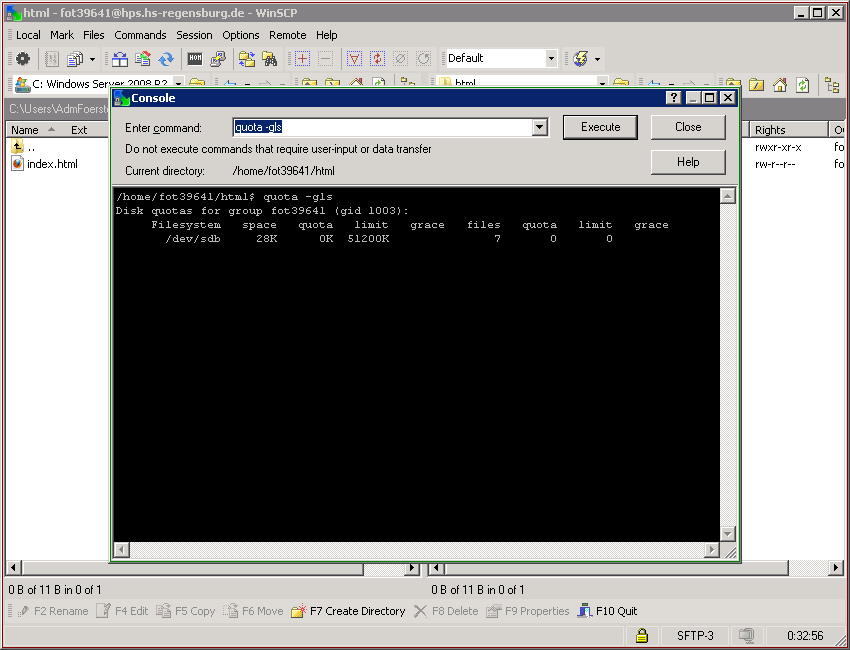This screenshot has width=850, height=650.
Task: Click the New Session lightning icon
Action: (x=580, y=59)
